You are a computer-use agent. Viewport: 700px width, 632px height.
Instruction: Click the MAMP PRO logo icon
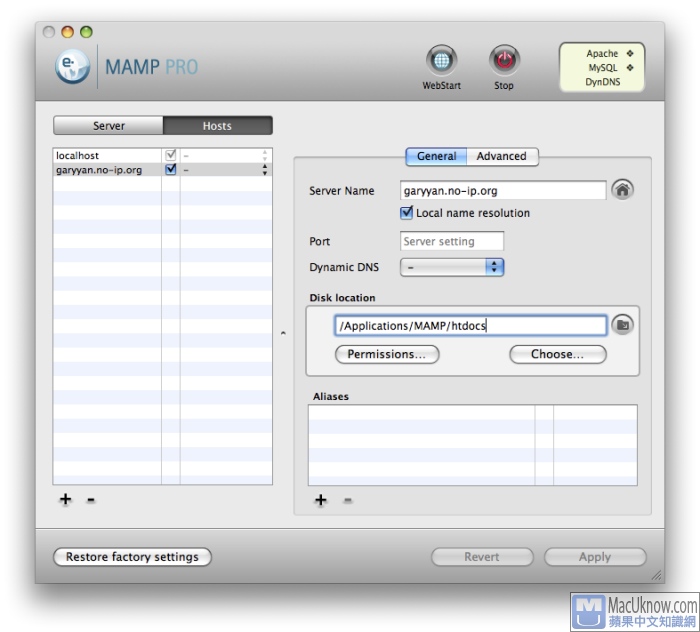point(73,67)
